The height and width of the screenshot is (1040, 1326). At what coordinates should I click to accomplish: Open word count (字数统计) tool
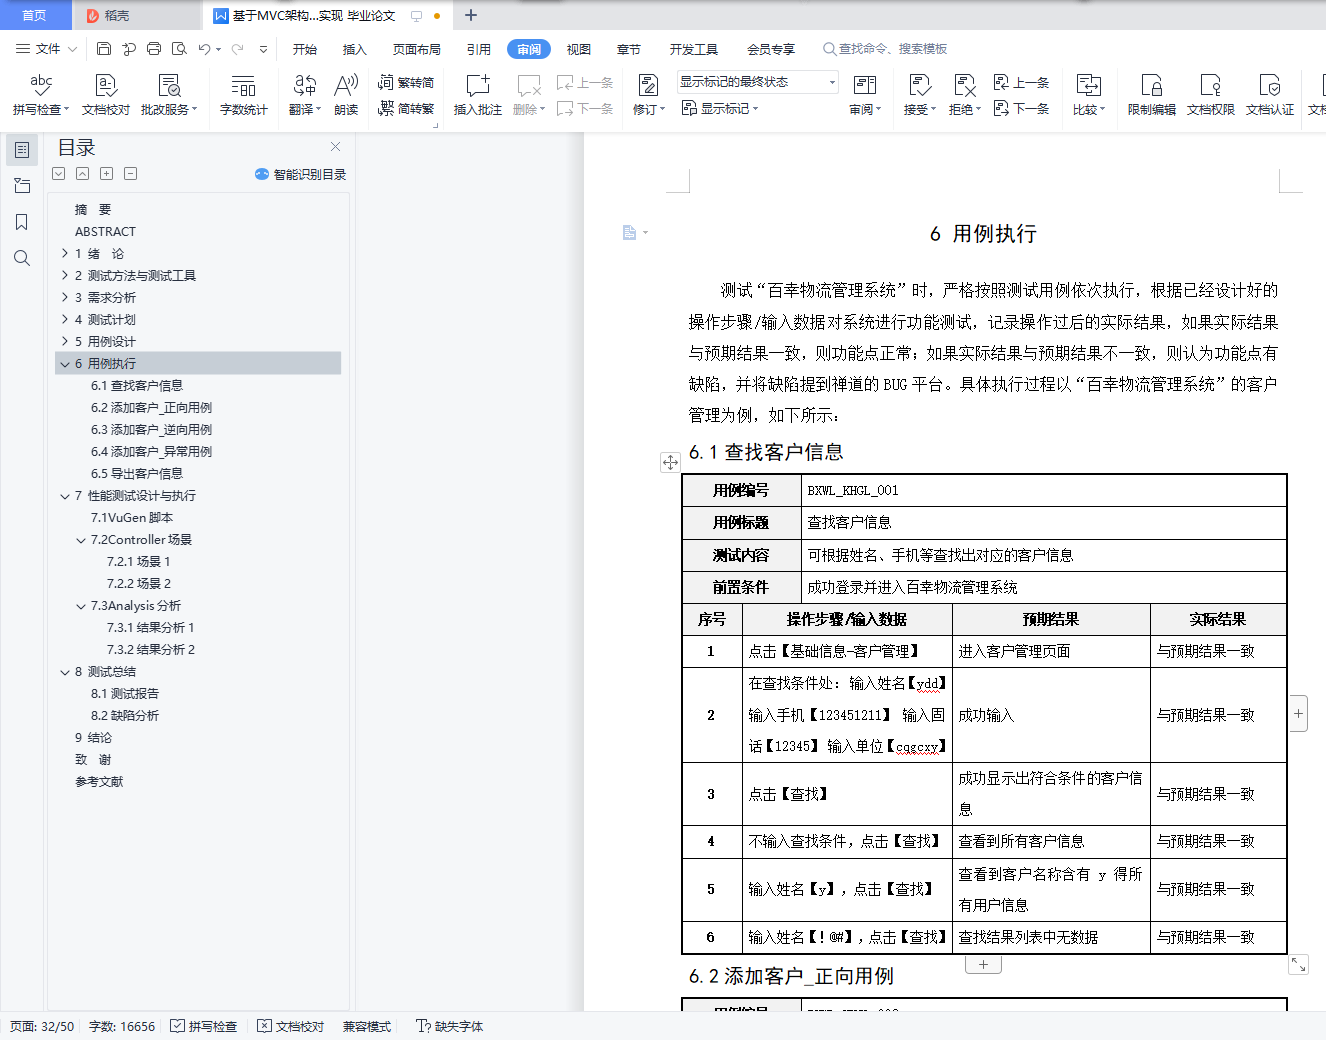click(244, 95)
